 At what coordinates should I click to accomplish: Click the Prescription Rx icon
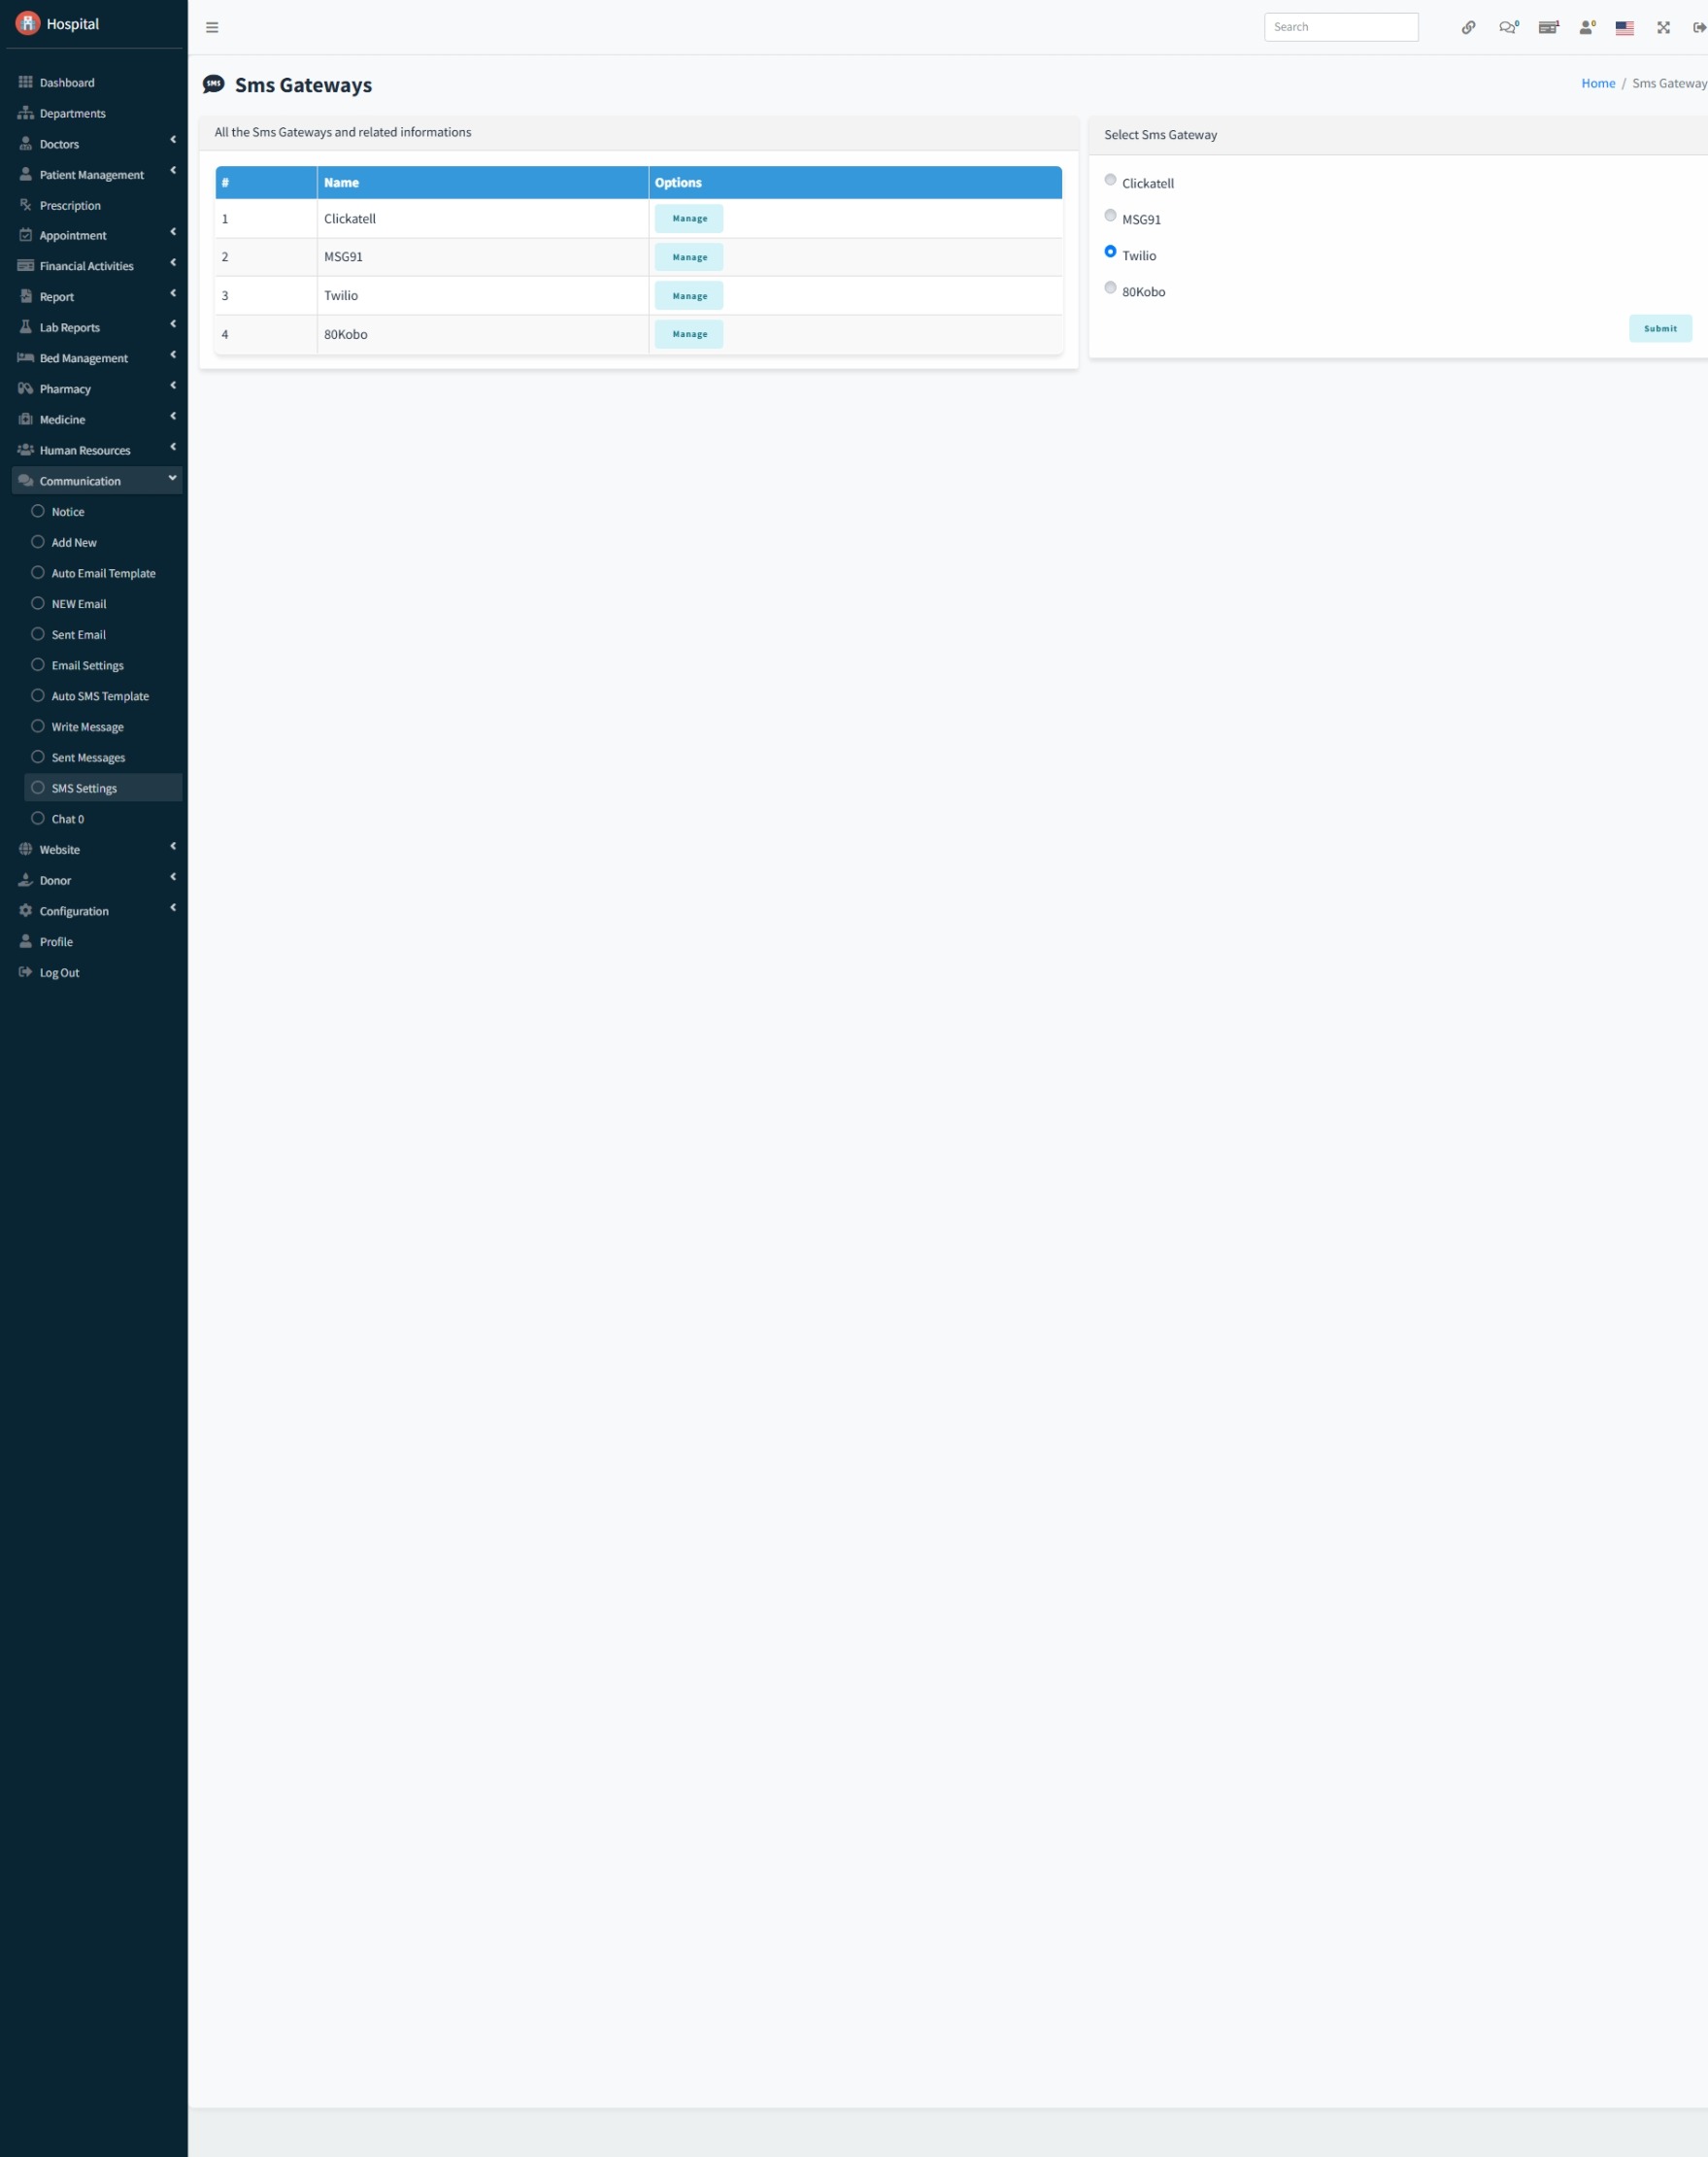26,205
